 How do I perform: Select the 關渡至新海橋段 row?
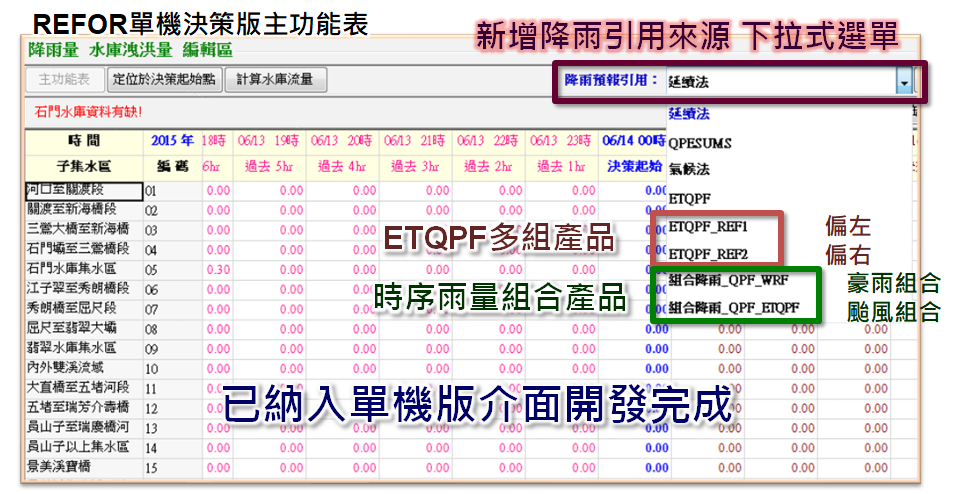point(84,210)
